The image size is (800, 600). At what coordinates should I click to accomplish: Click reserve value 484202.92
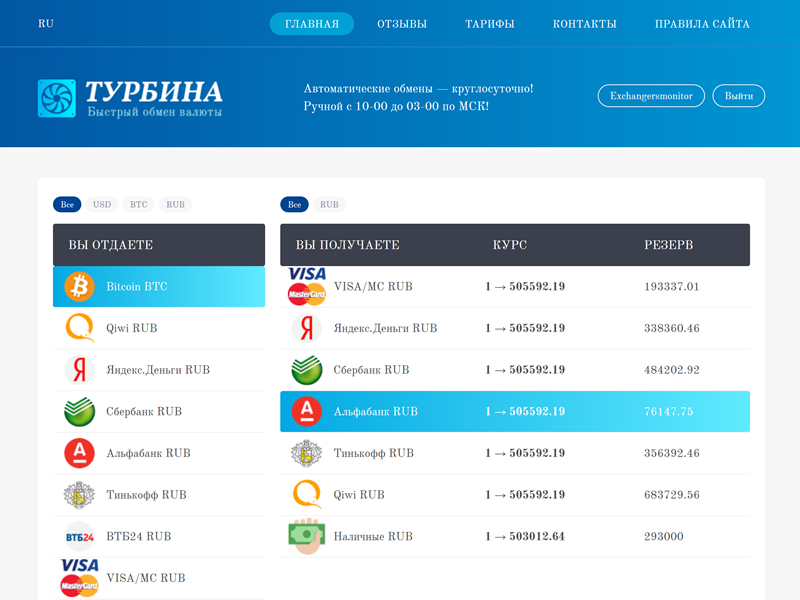click(x=671, y=370)
